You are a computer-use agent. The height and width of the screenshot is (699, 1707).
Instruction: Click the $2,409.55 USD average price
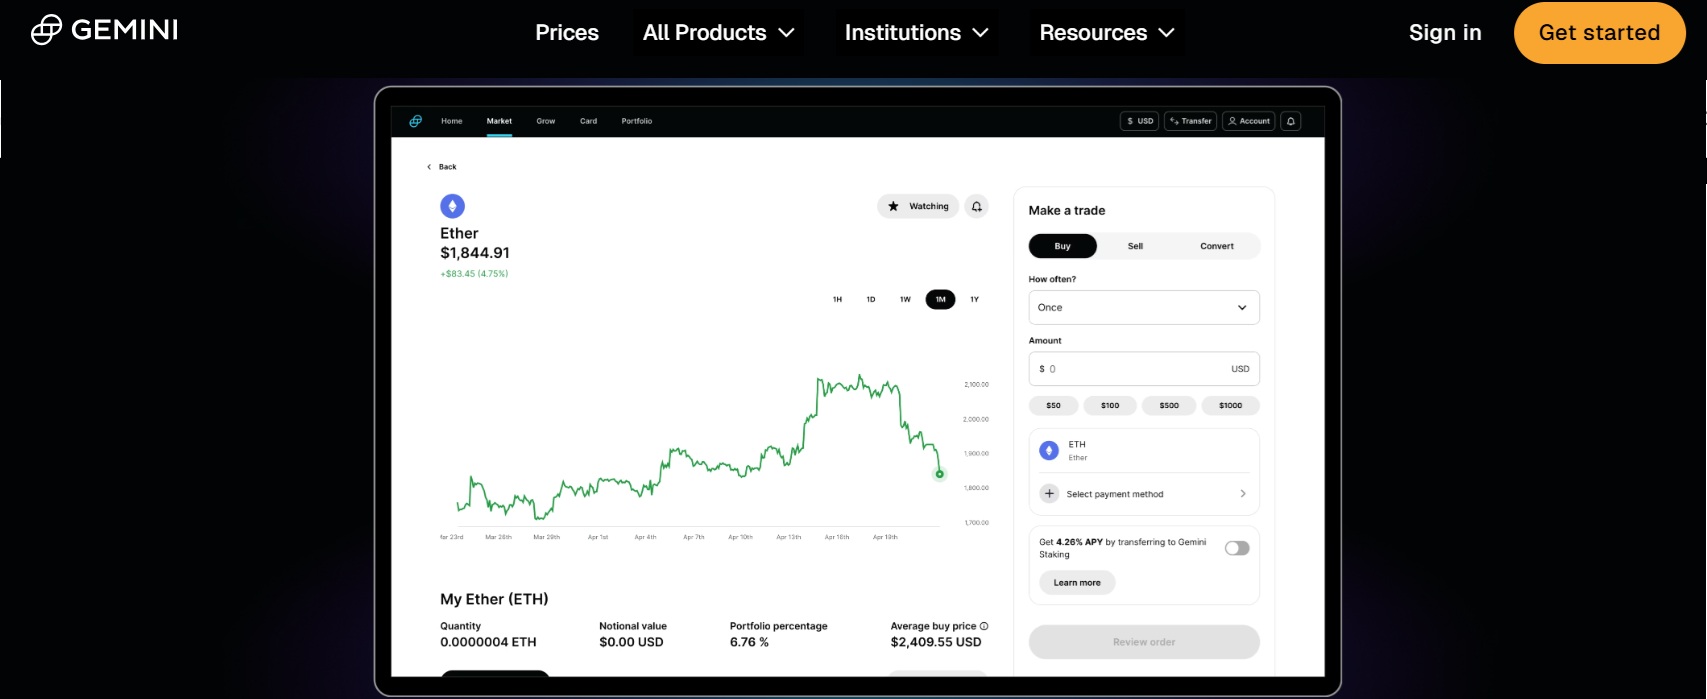click(936, 642)
